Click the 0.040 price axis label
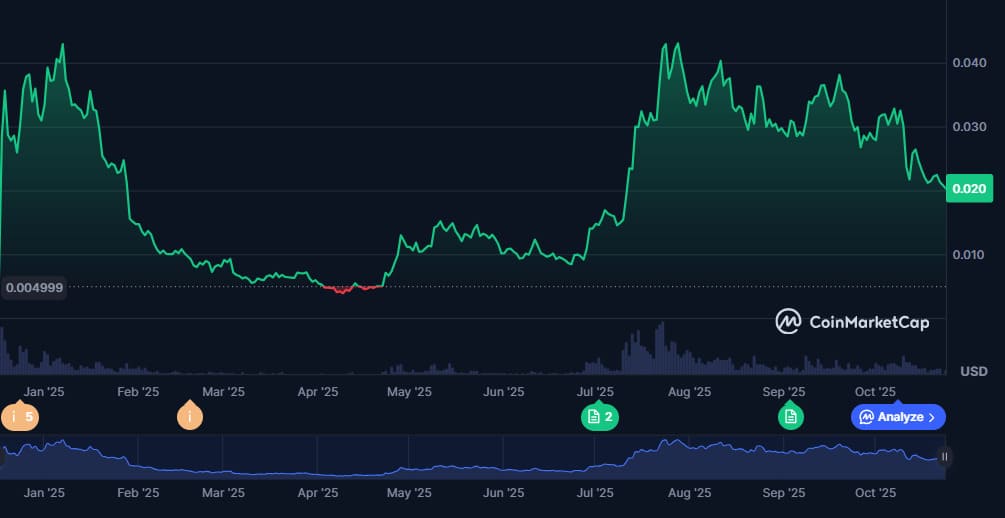This screenshot has height=518, width=1005. coord(968,63)
